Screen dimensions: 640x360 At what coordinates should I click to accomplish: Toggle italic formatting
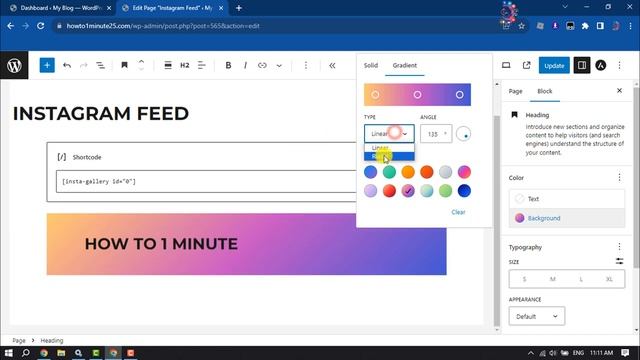[x=245, y=65]
